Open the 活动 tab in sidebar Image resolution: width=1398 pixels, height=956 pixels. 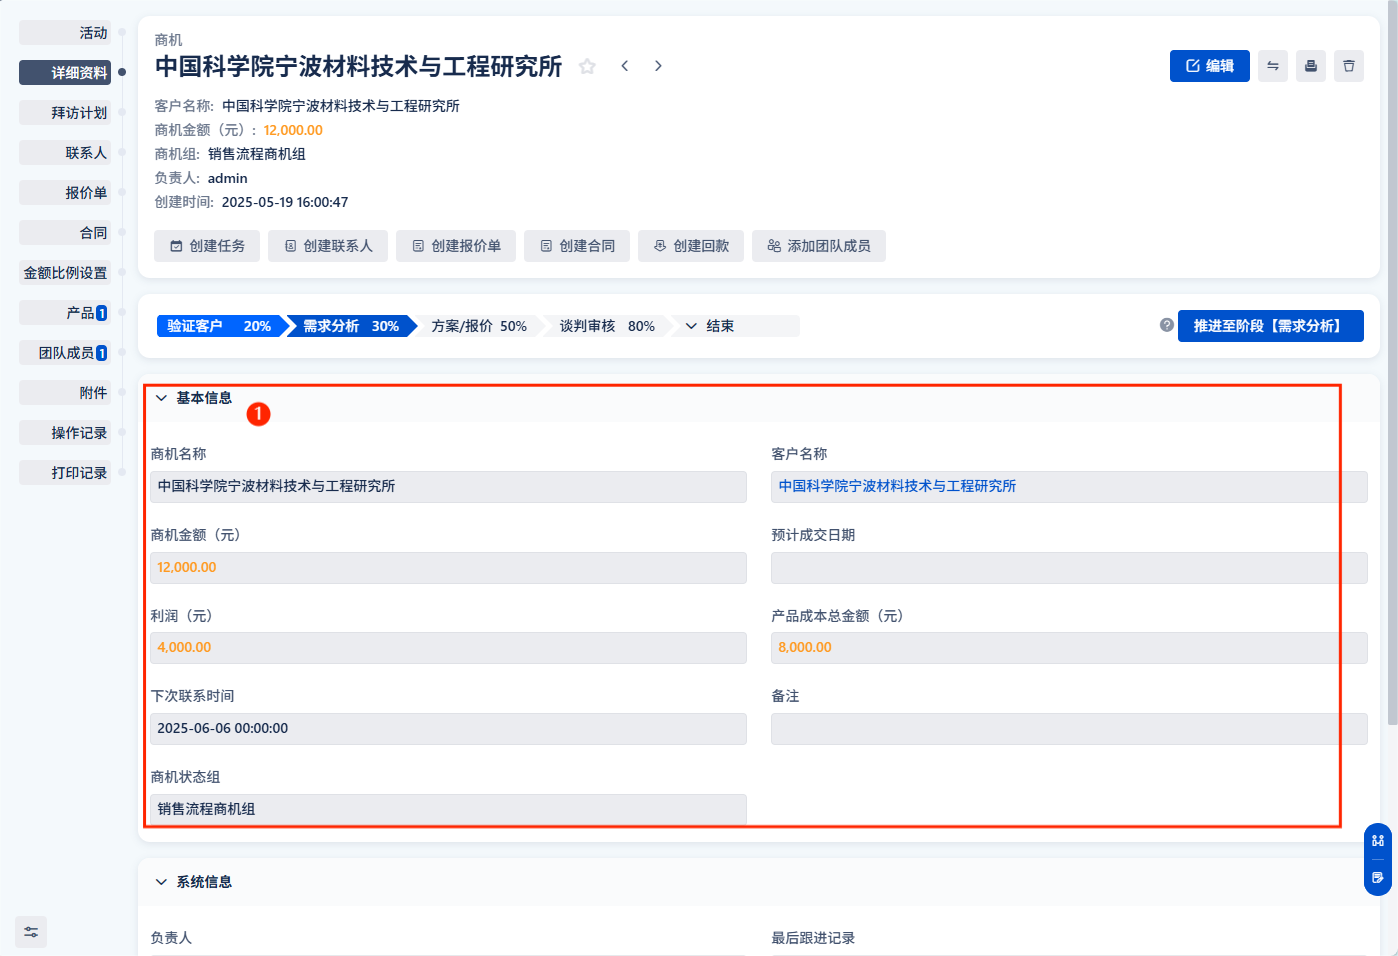pos(65,33)
